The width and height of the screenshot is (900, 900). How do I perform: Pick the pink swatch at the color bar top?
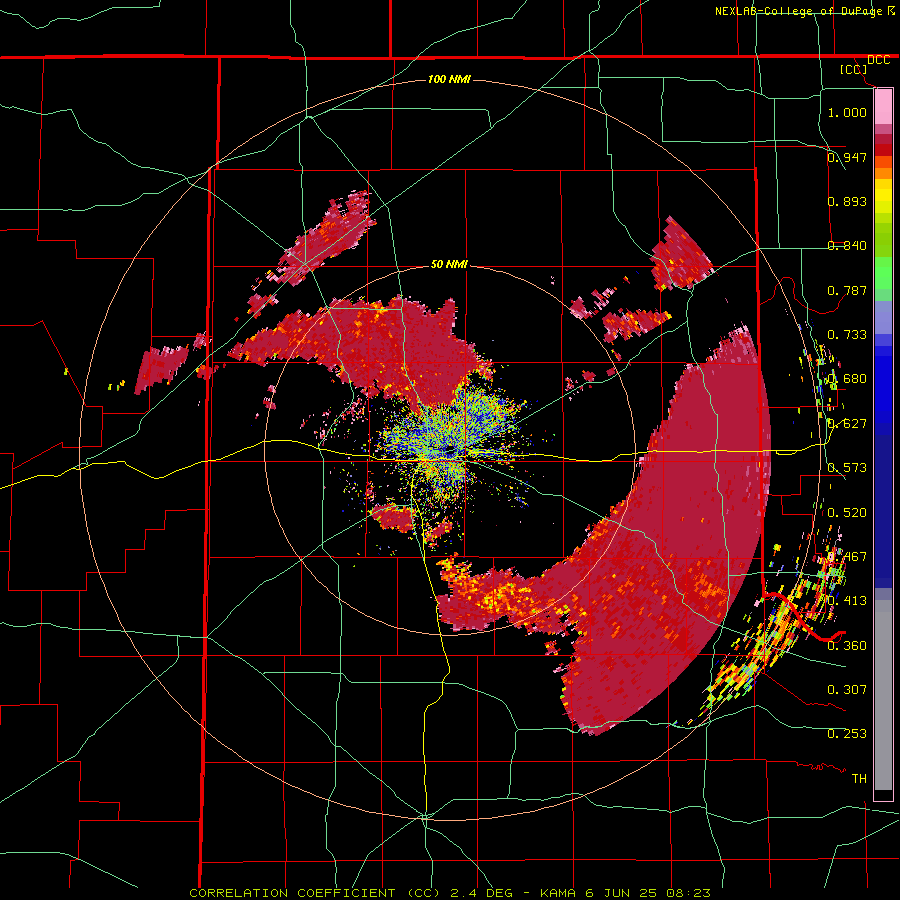coord(883,107)
